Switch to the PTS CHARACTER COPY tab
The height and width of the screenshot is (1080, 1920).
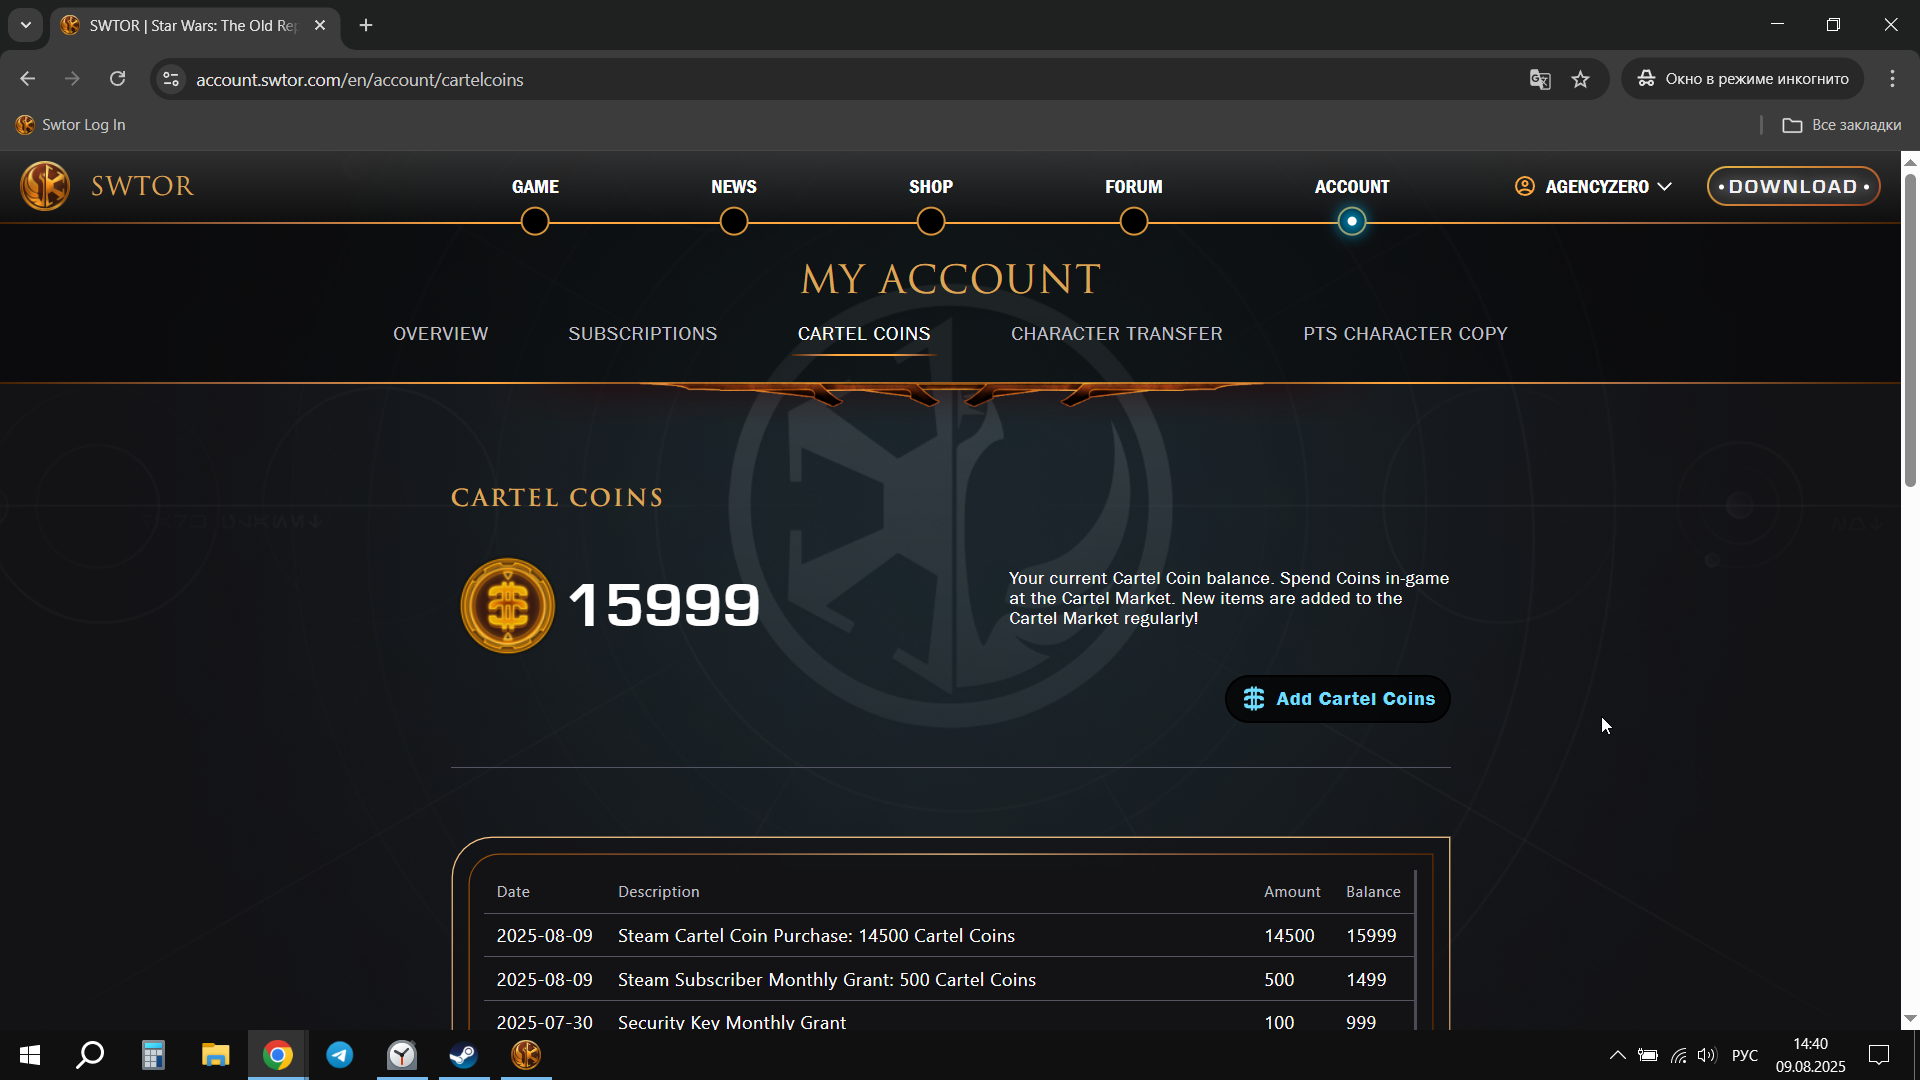(1404, 334)
